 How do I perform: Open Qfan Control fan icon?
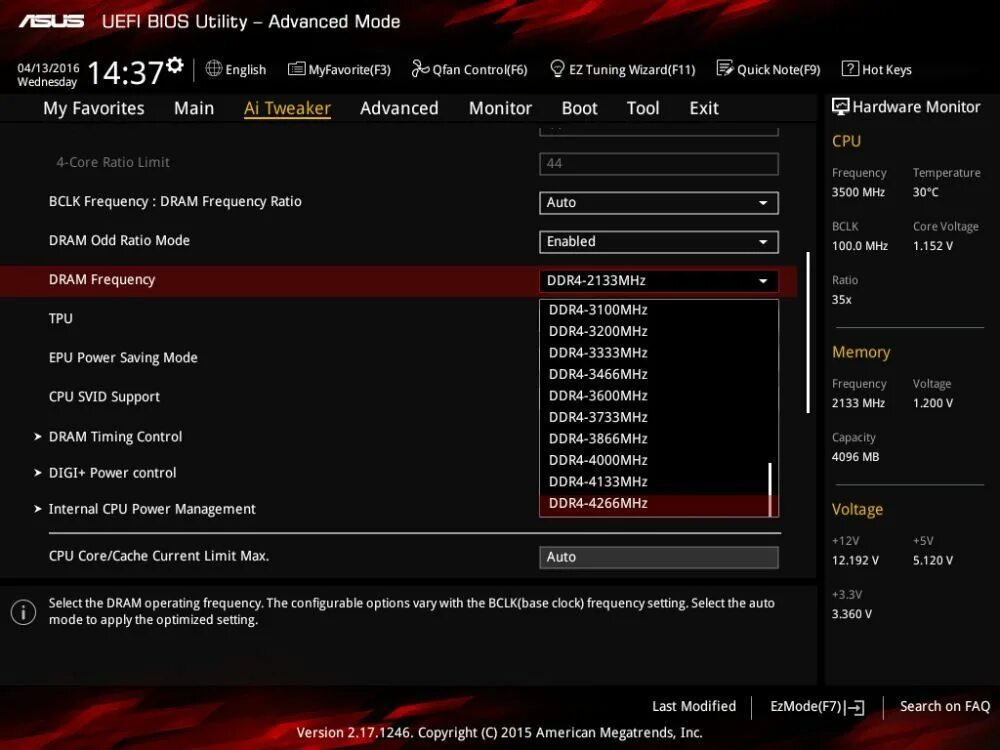pyautogui.click(x=420, y=68)
